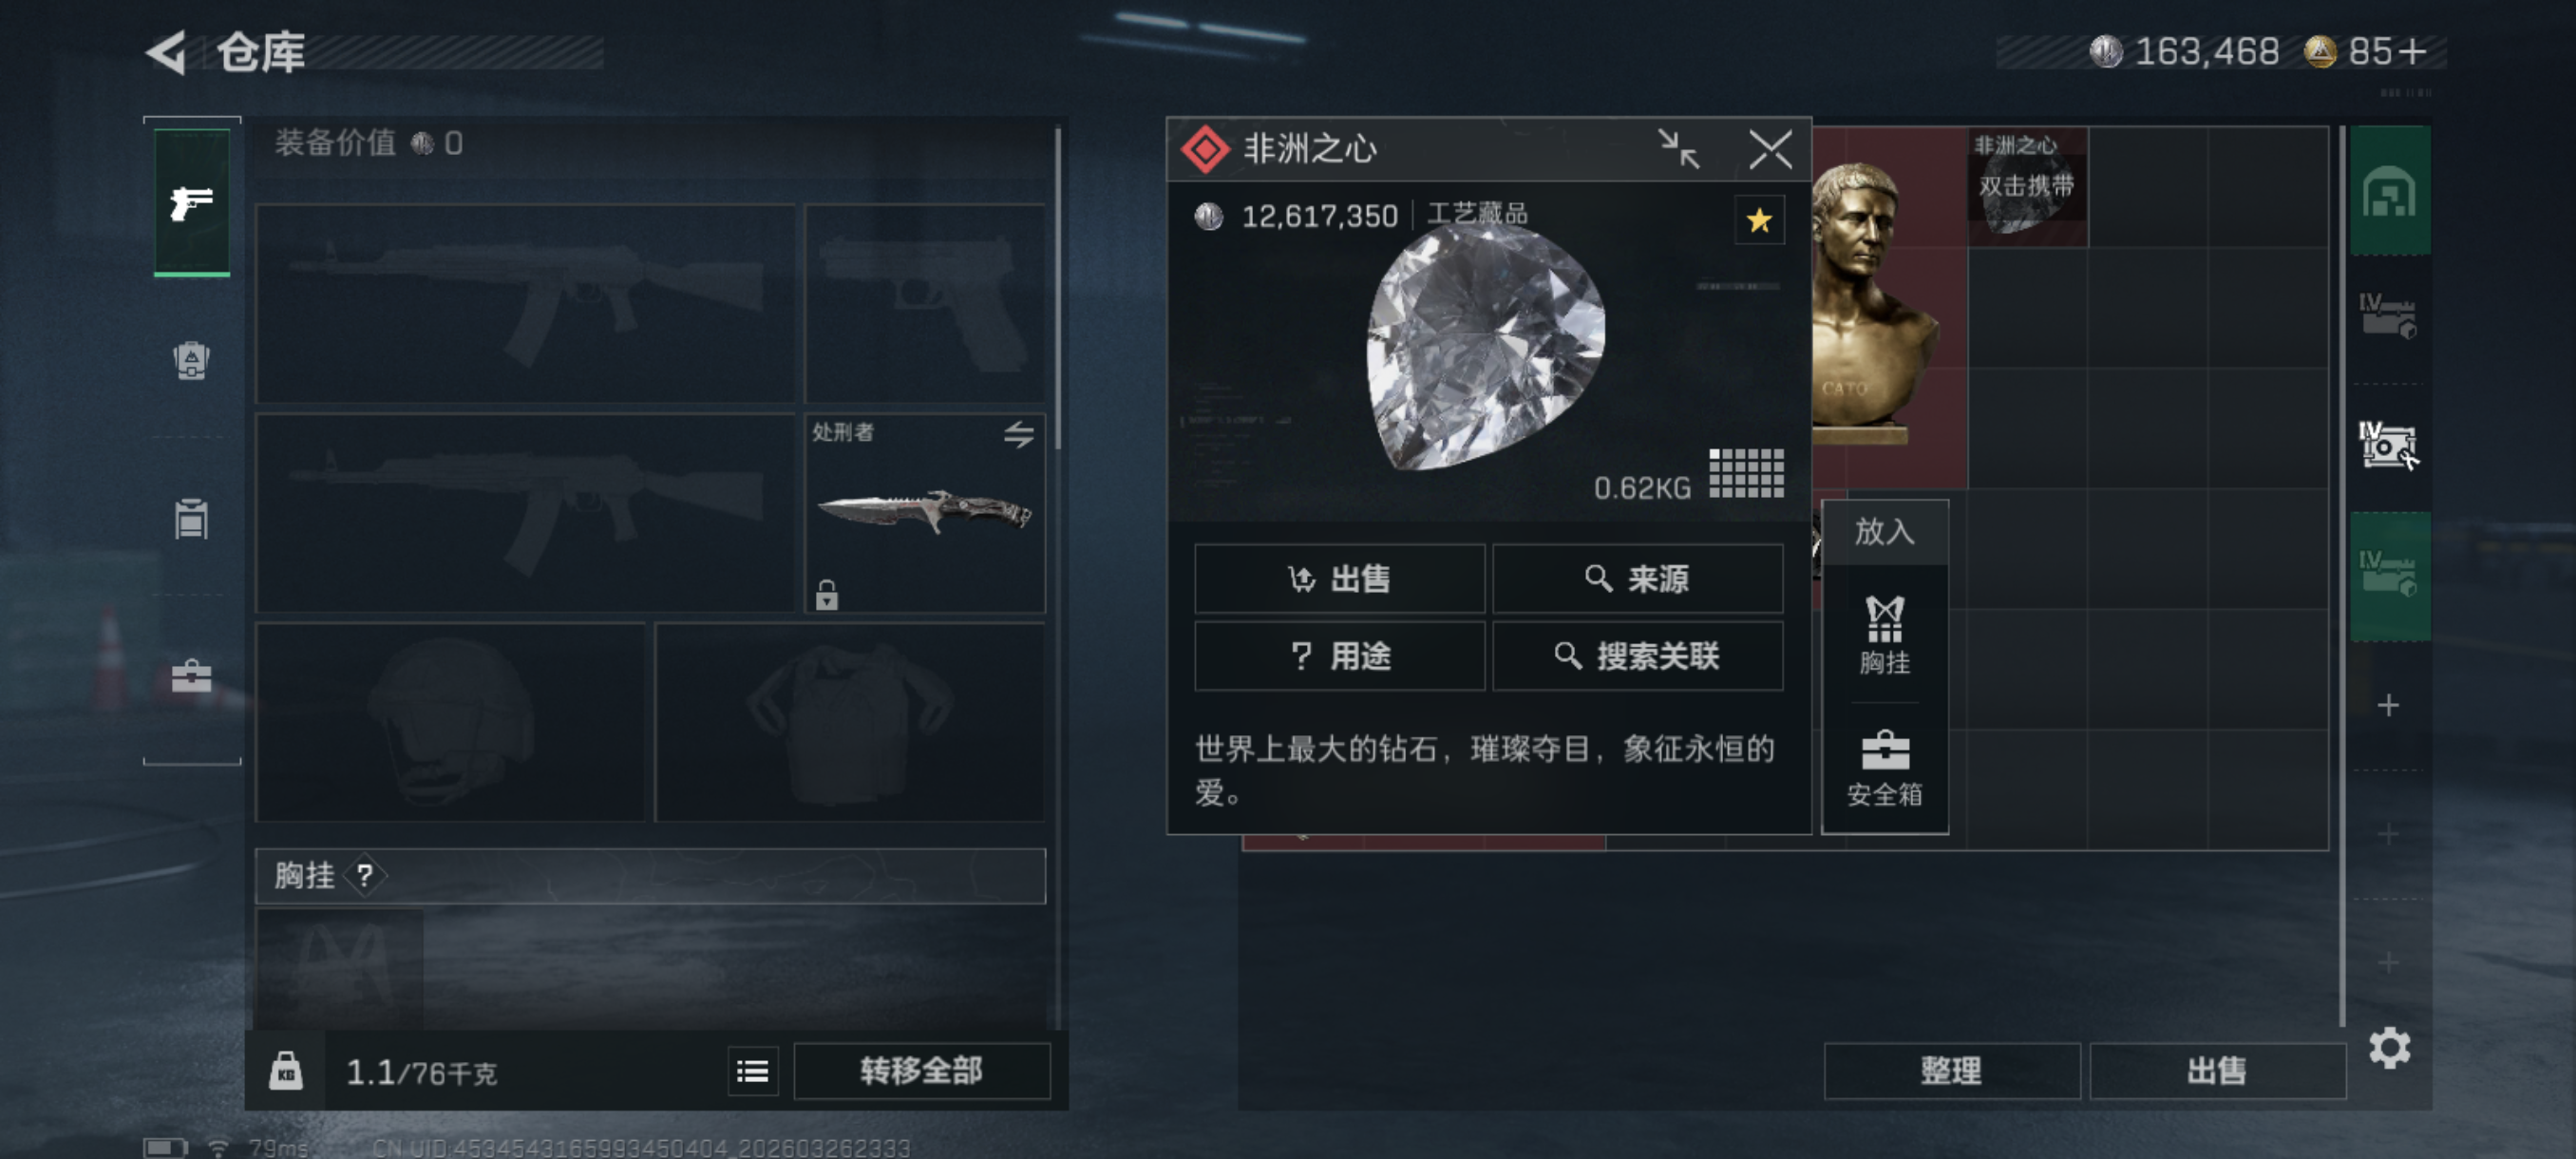2576x1159 pixels.
Task: Click 搜索关联 search related button
Action: 1637,656
